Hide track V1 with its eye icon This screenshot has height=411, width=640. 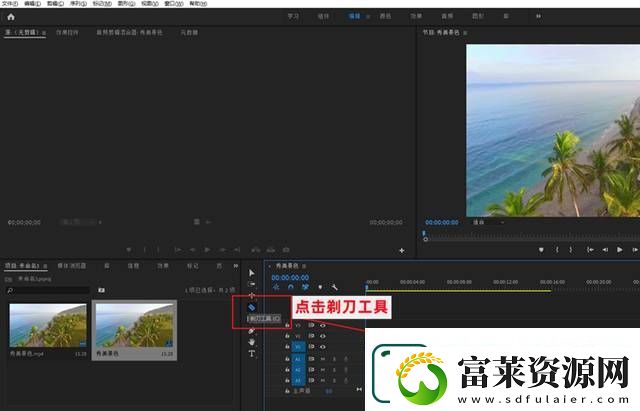pyautogui.click(x=323, y=347)
